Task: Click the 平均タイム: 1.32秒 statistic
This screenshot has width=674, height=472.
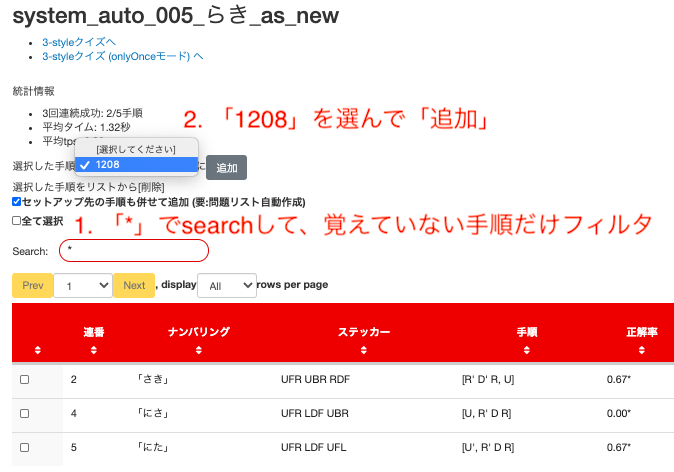Action: point(86,127)
